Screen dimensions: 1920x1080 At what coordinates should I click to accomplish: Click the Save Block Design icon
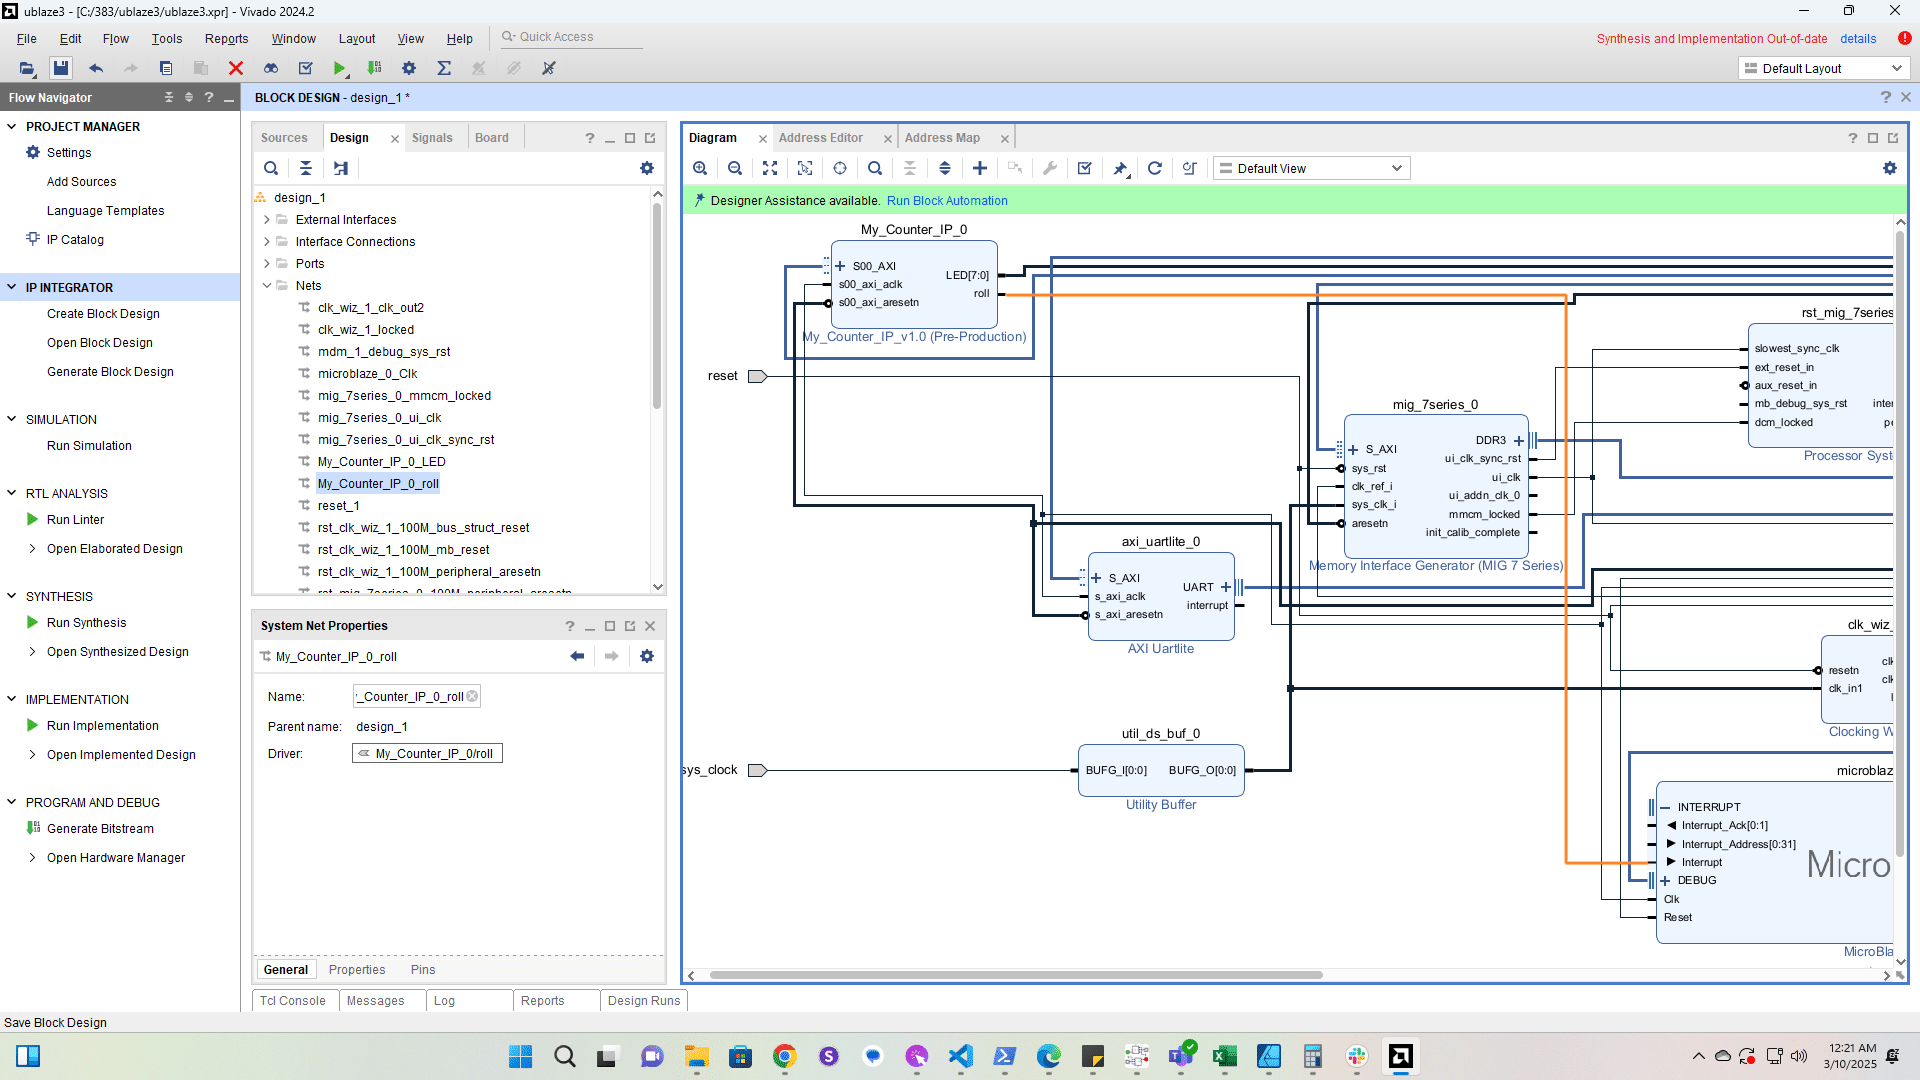(61, 68)
